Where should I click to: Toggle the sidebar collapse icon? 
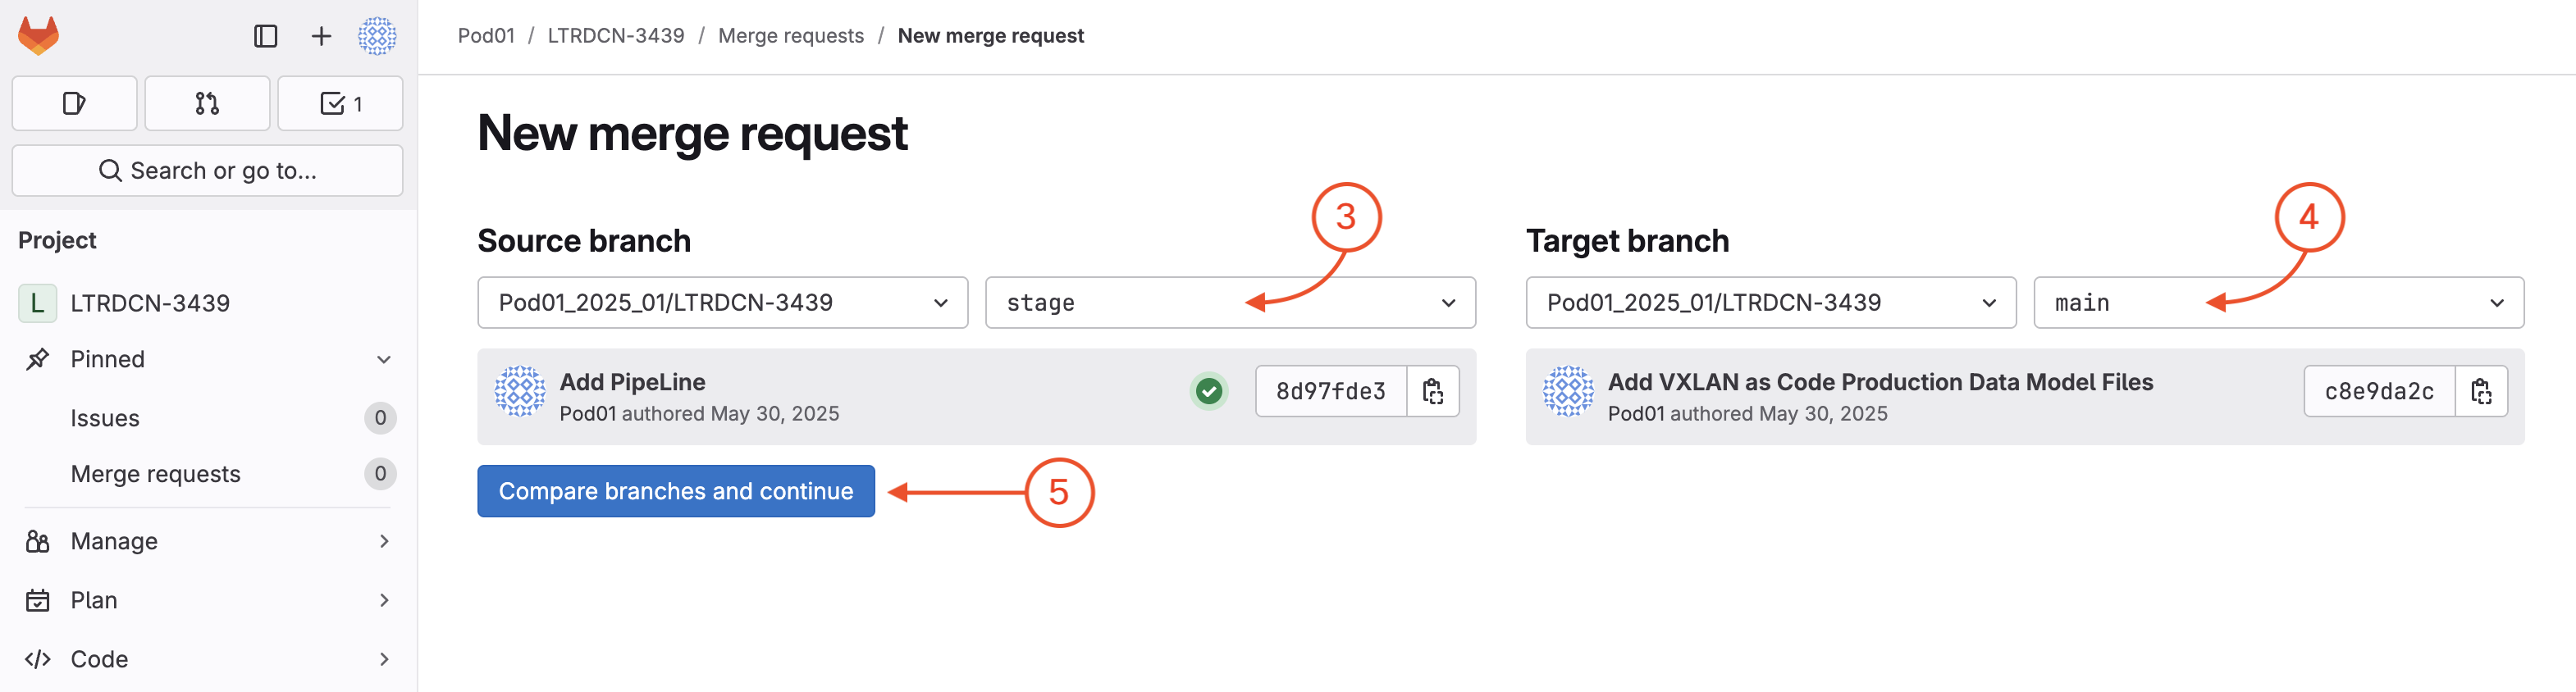265,37
